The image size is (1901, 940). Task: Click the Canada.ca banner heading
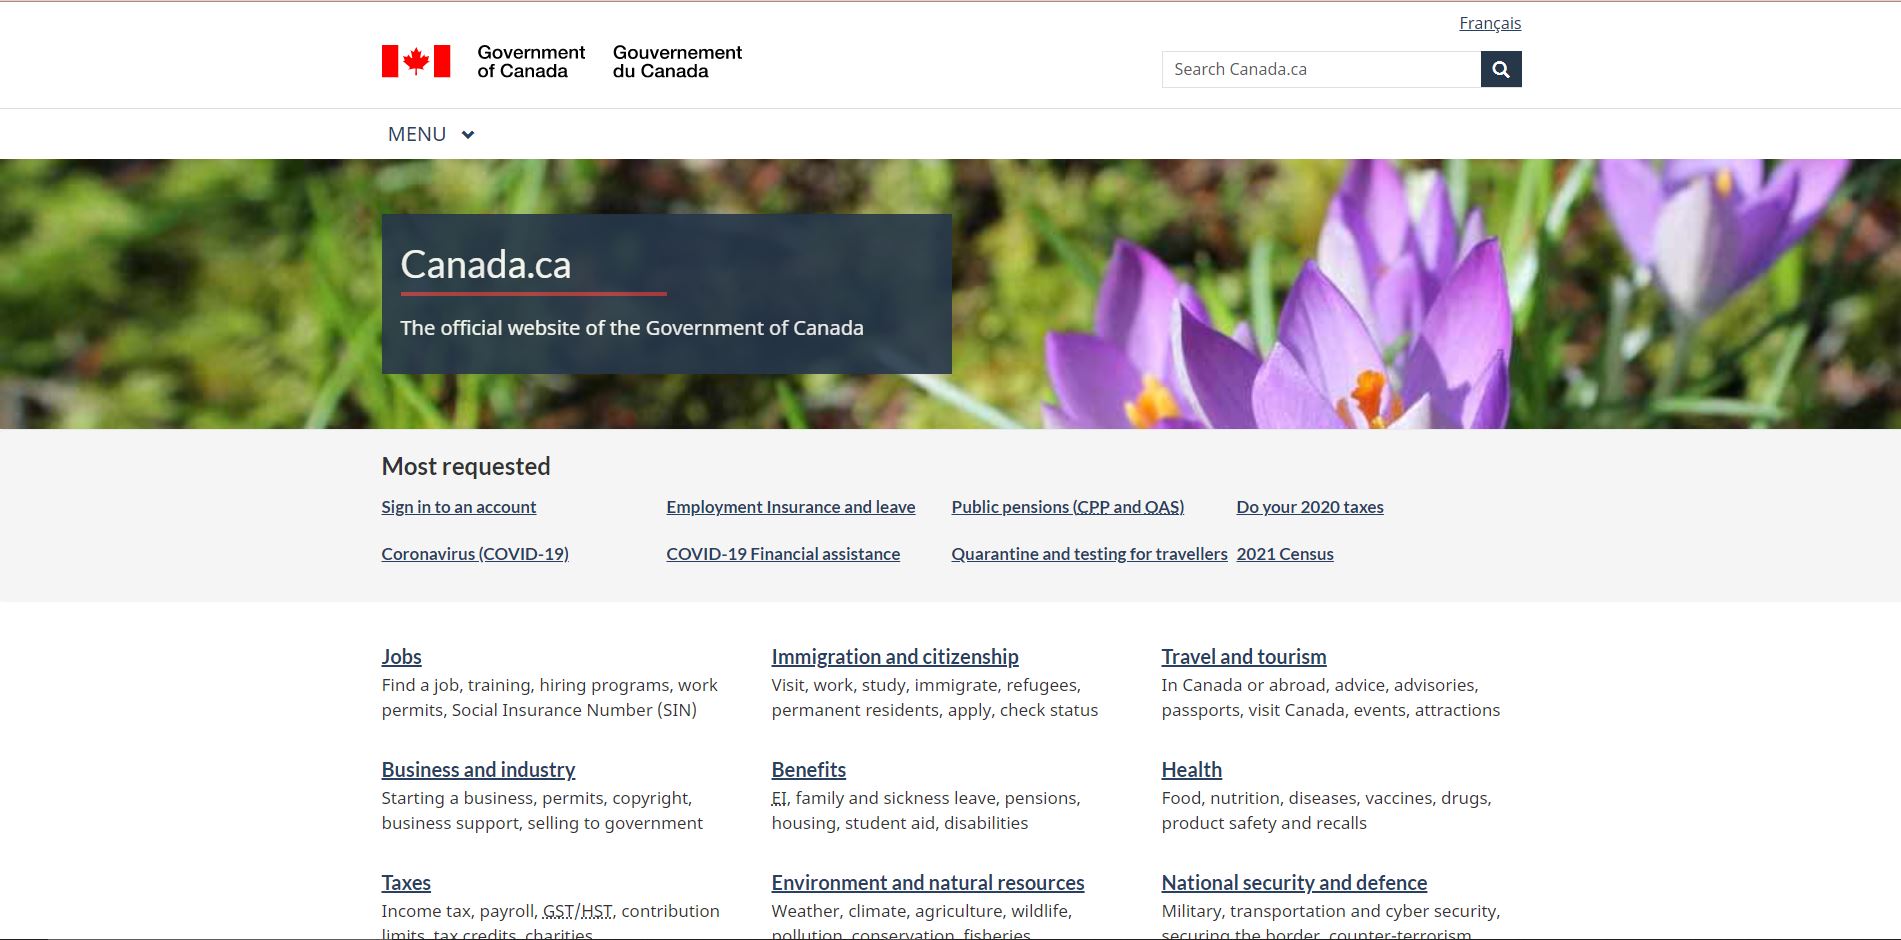(486, 265)
